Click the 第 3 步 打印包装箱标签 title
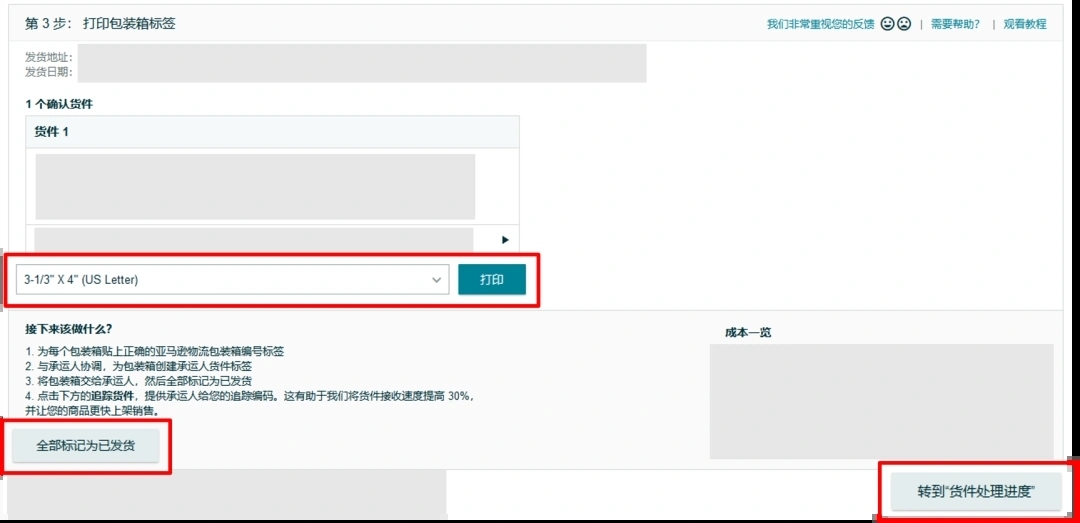Image resolution: width=1080 pixels, height=523 pixels. click(x=100, y=23)
